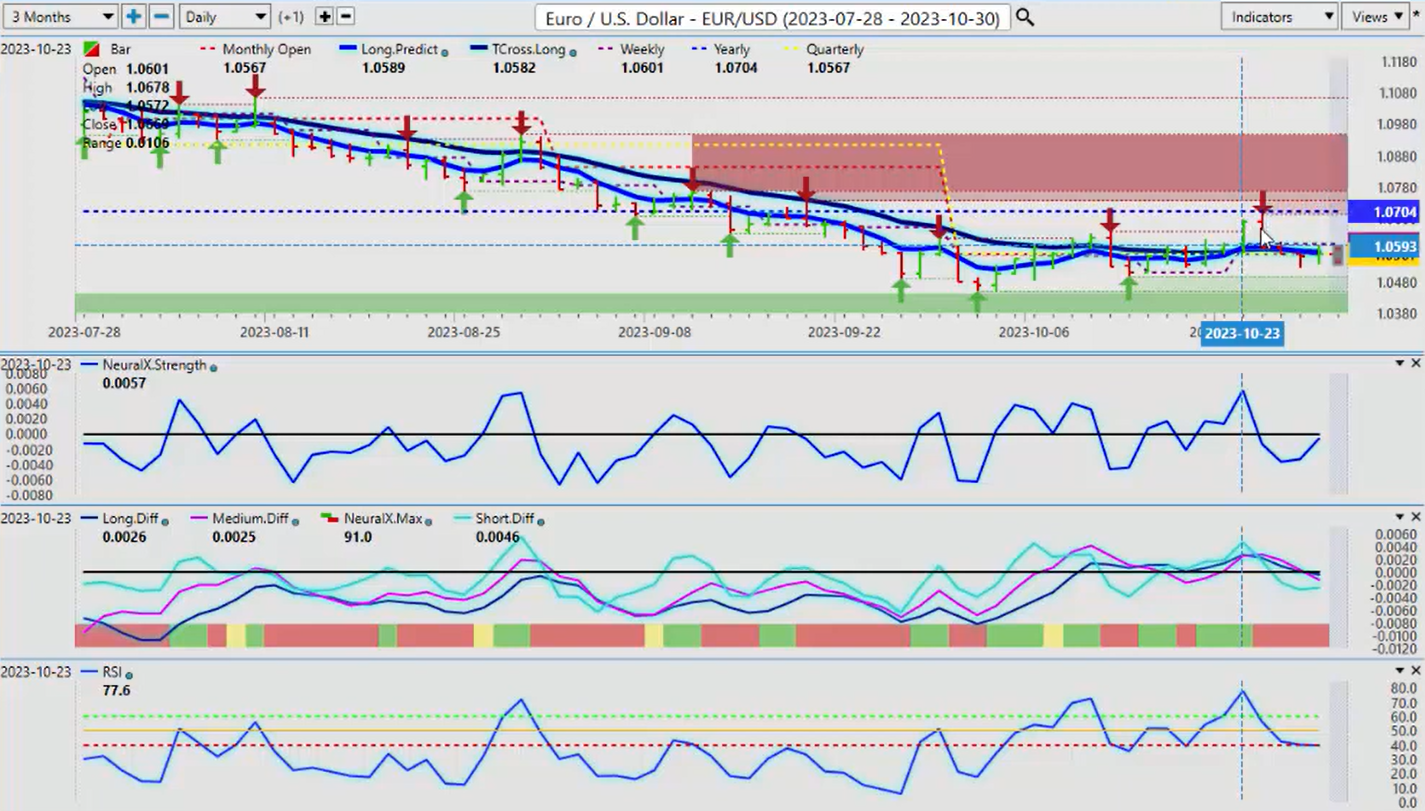Click the 1.0593 price axis label
1425x811 pixels.
pos(1386,246)
